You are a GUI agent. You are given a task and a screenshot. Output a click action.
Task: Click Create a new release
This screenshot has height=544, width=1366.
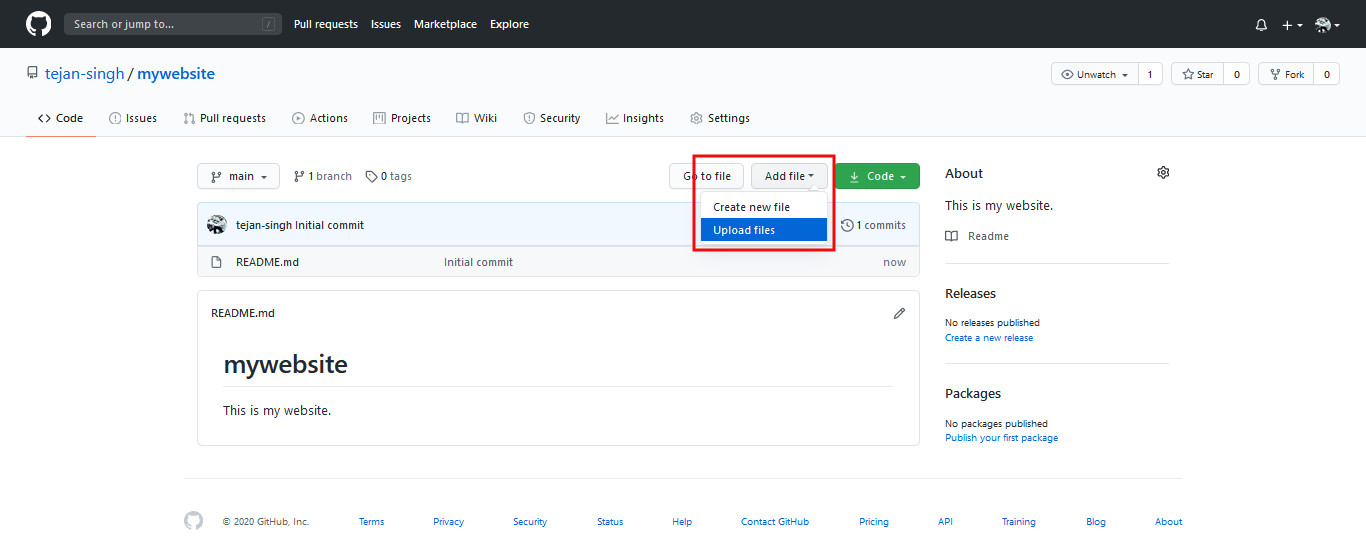(989, 338)
